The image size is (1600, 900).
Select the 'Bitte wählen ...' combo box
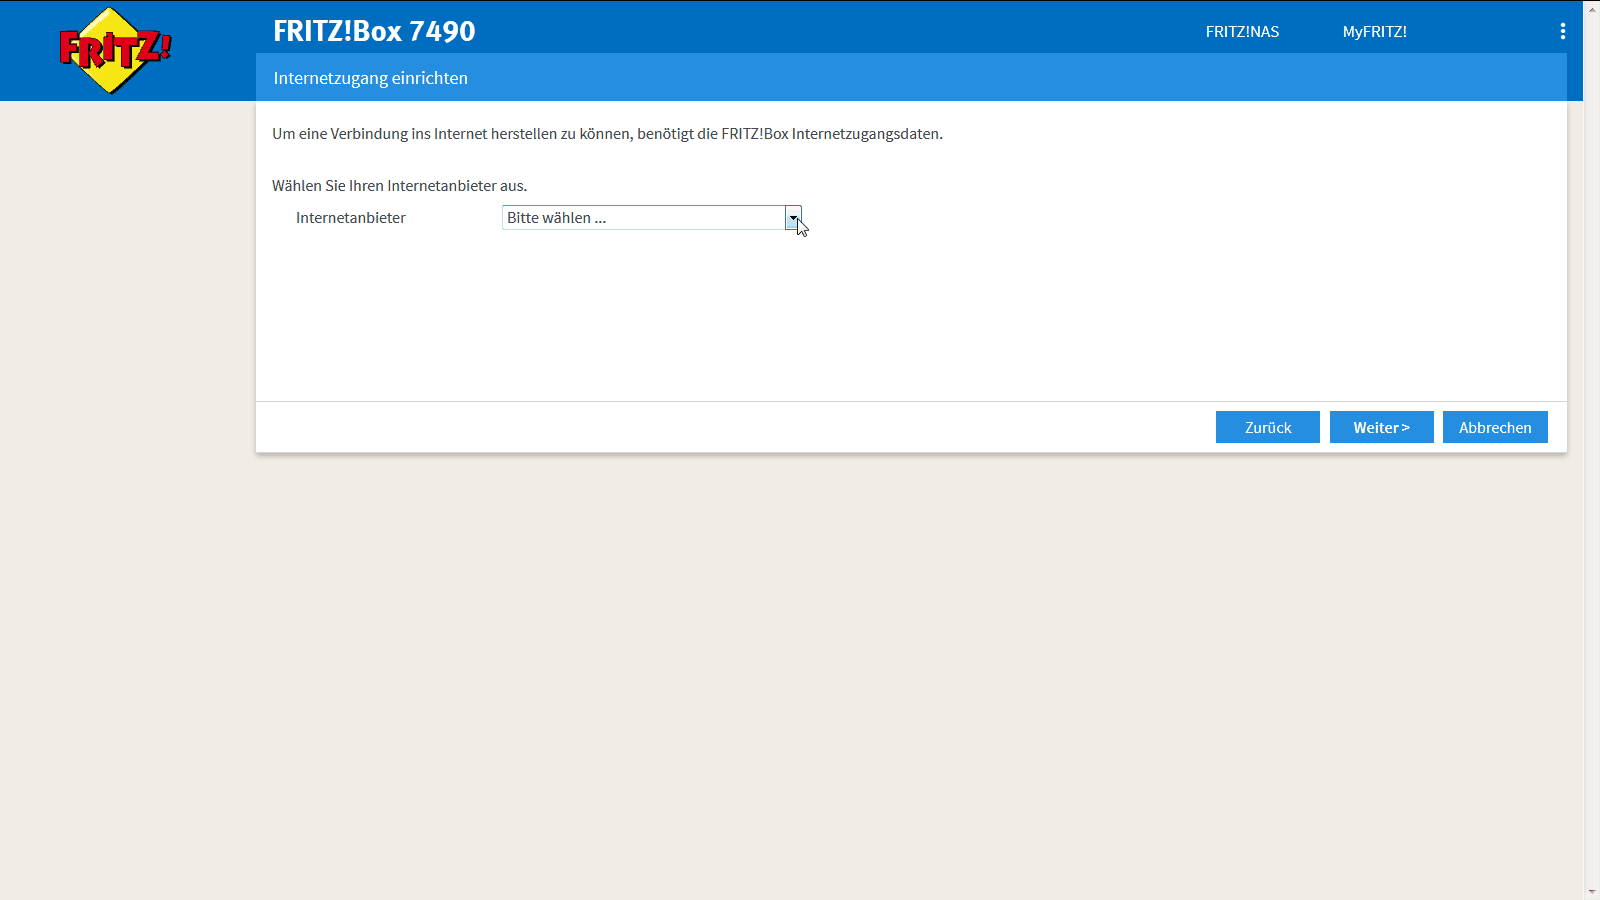pos(652,218)
